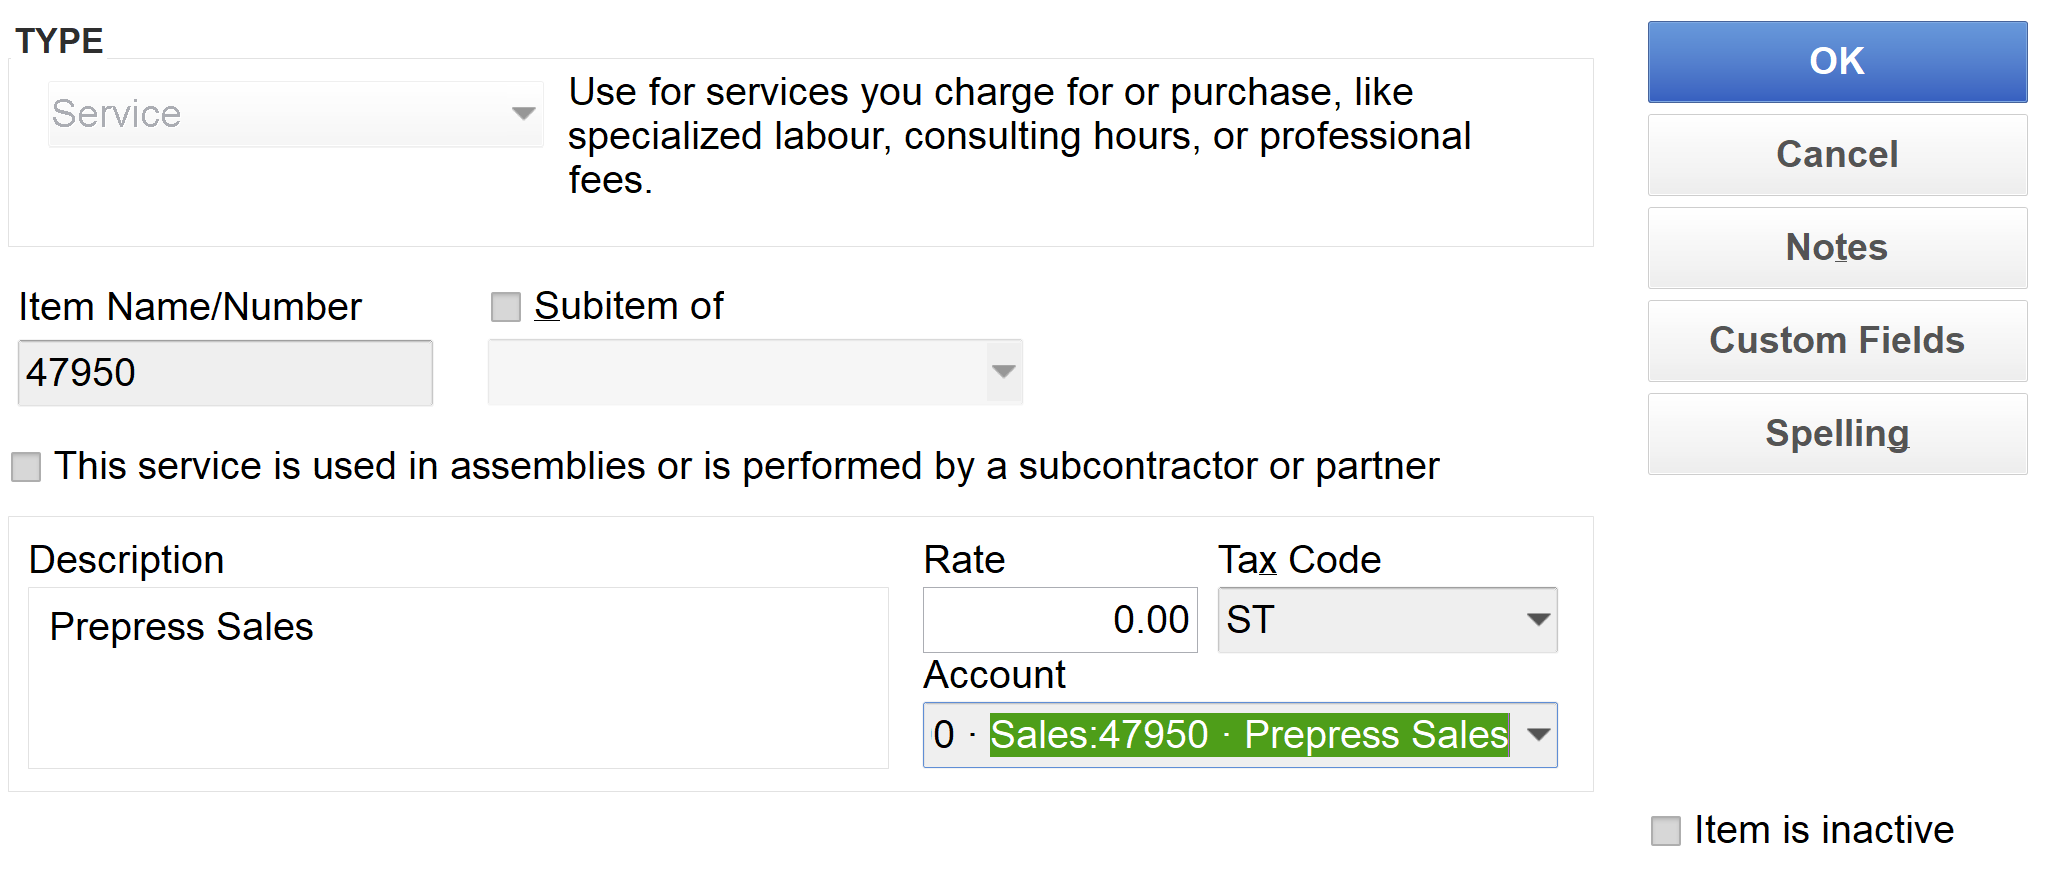
Task: Click the Item Name/Number field showing 47950
Action: [x=225, y=373]
